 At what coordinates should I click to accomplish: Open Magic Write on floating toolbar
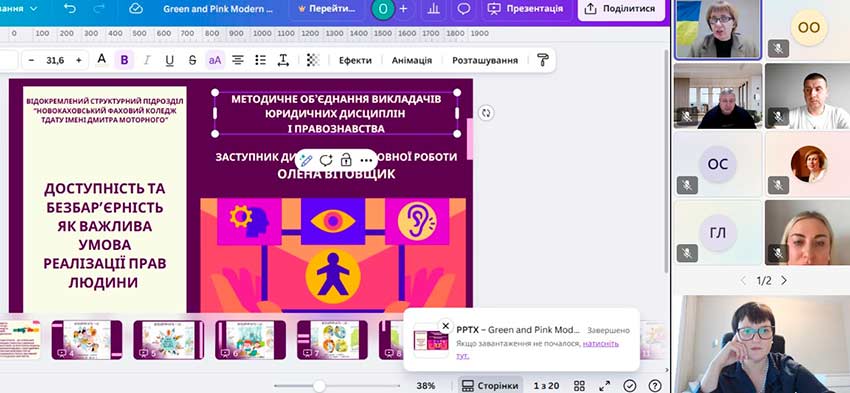[306, 160]
